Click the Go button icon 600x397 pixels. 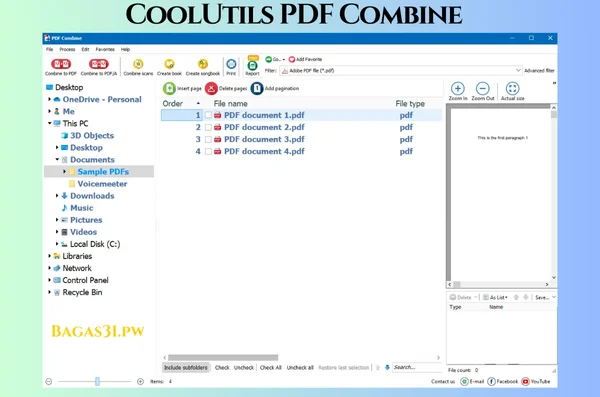click(268, 59)
